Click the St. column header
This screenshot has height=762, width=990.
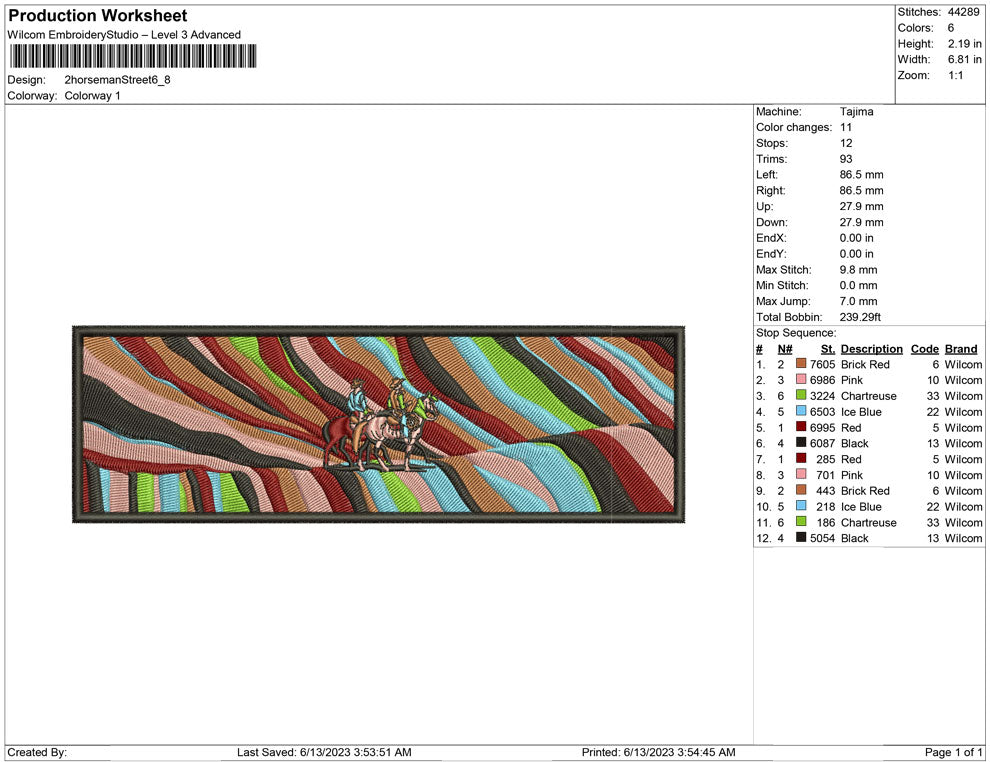(828, 348)
